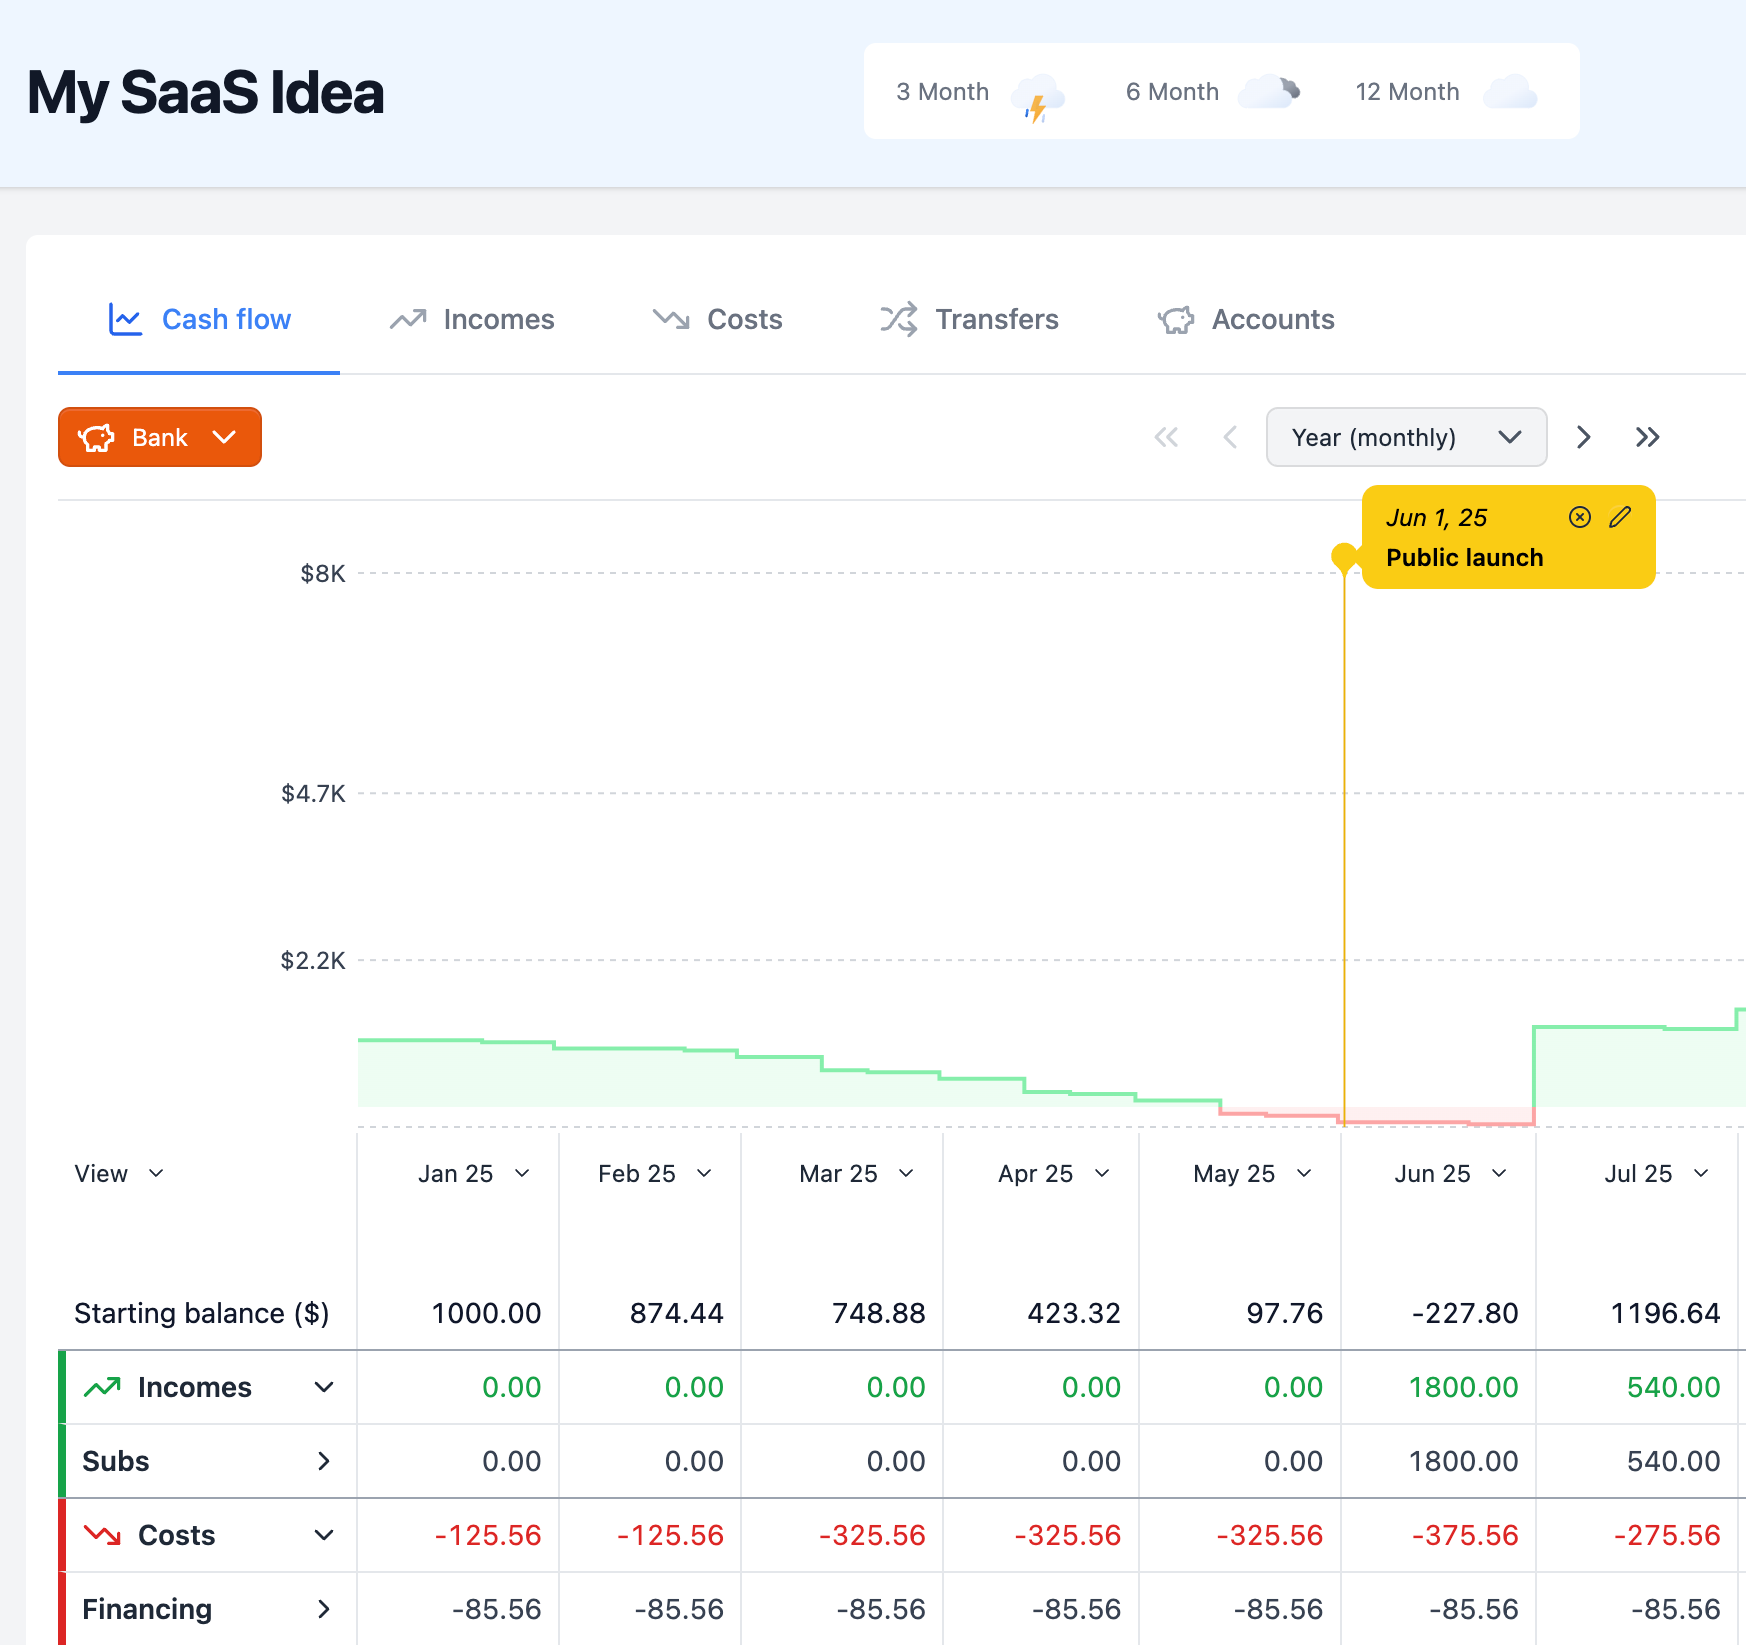Screen dimensions: 1746x1645
Task: Collapse the Incomes row group
Action: tap(323, 1387)
